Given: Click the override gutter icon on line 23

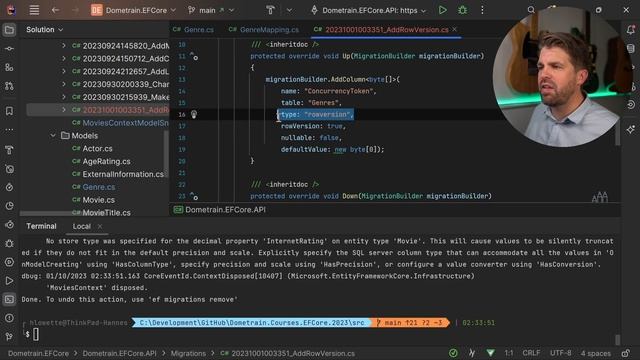Looking at the screenshot, I should [x=194, y=196].
